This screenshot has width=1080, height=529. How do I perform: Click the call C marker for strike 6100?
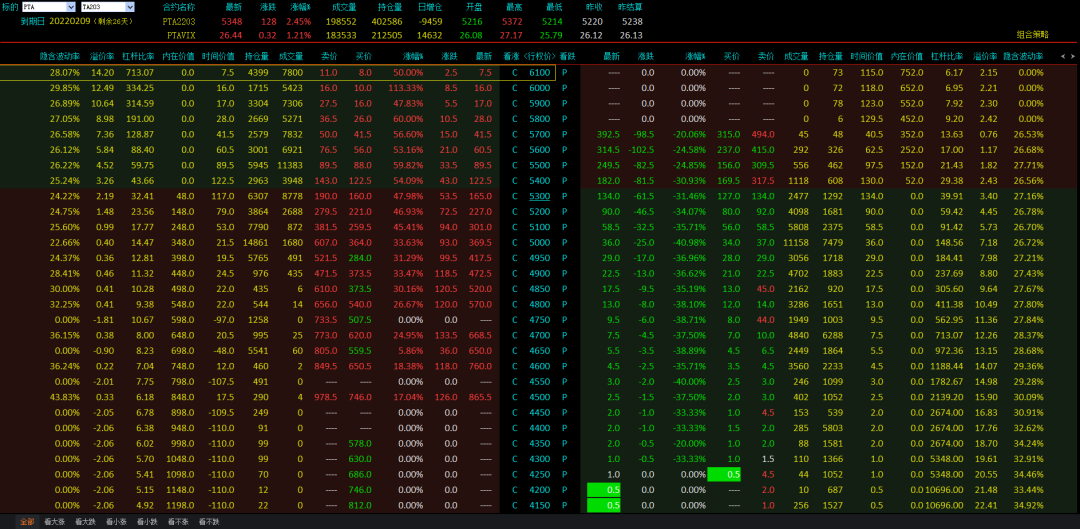pos(514,73)
